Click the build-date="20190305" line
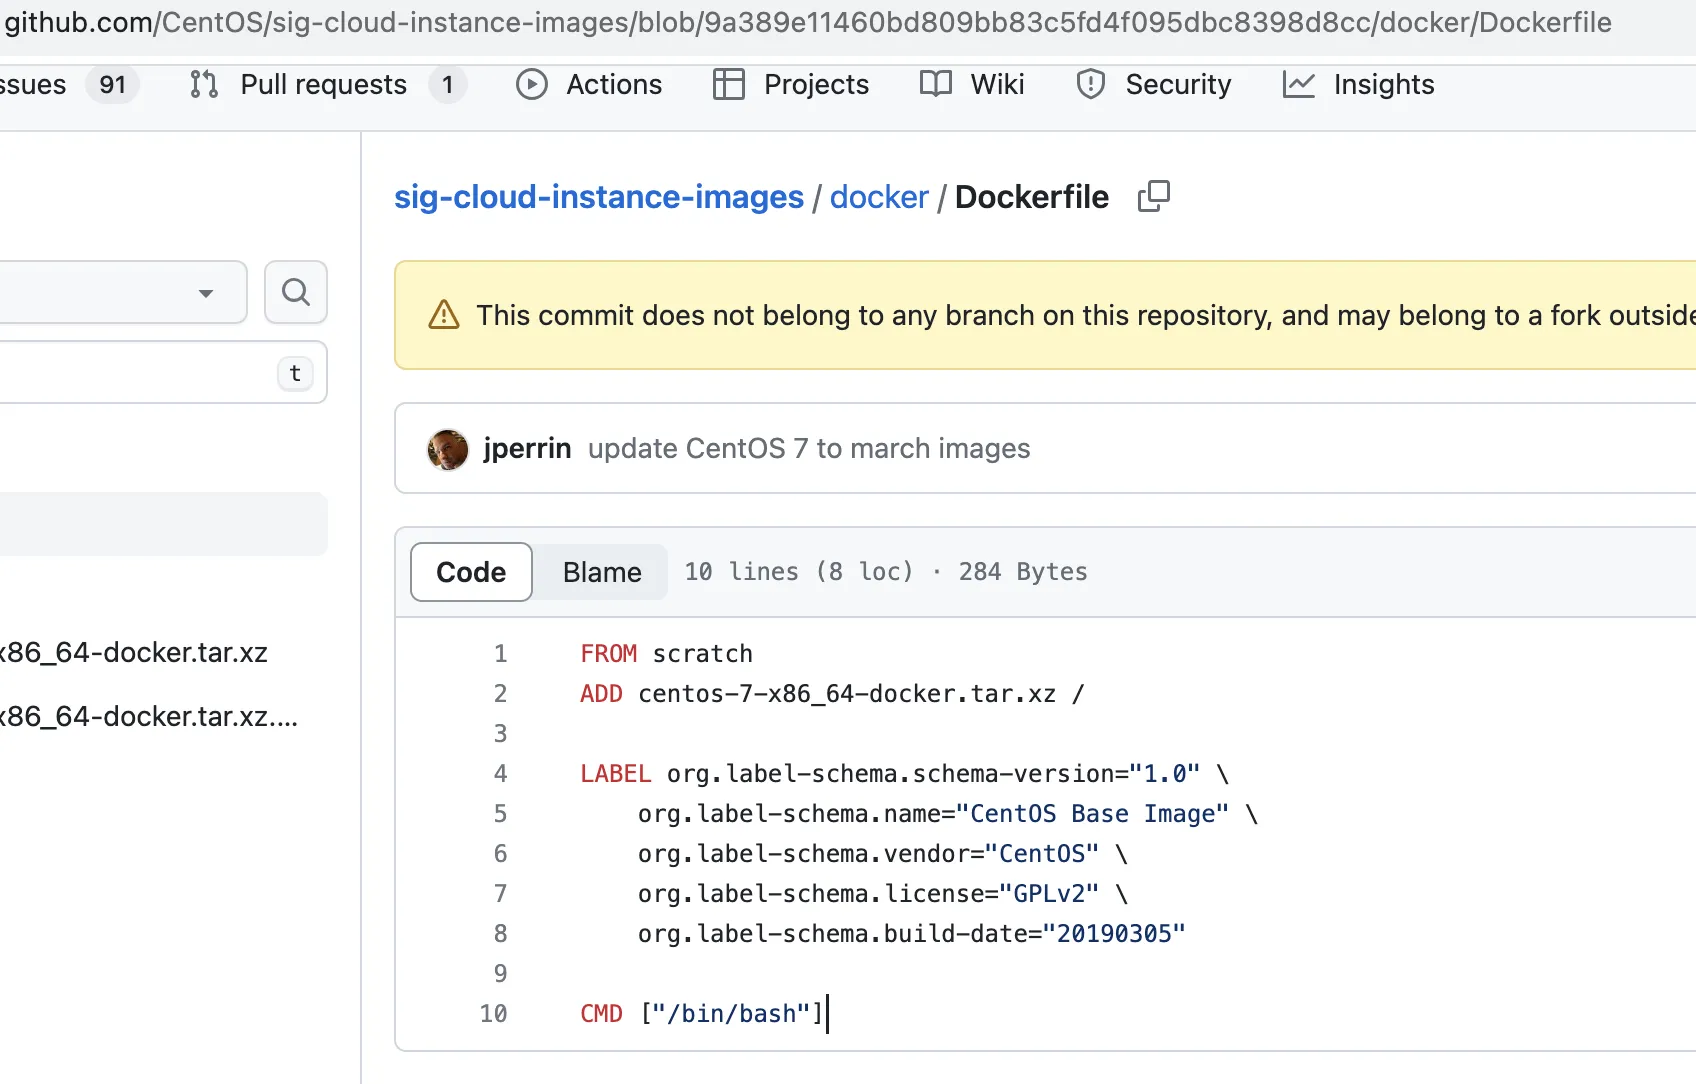Image resolution: width=1696 pixels, height=1084 pixels. pos(912,933)
